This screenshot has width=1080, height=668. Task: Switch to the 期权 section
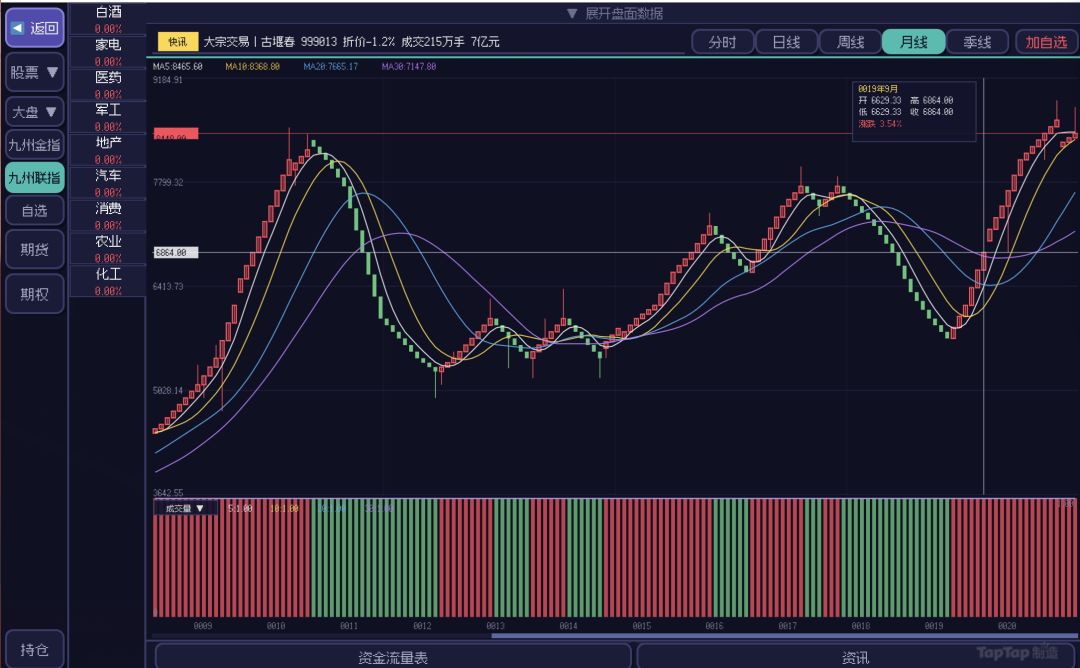[34, 294]
